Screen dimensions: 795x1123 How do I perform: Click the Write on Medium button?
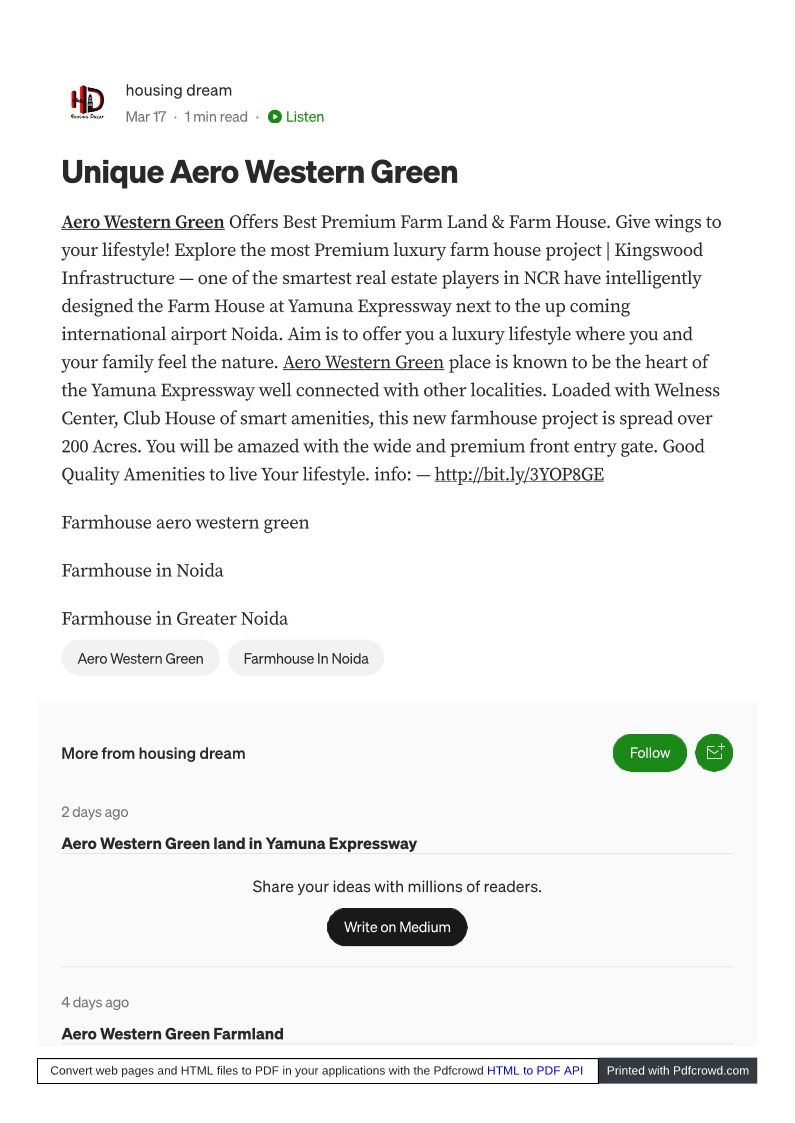point(397,927)
